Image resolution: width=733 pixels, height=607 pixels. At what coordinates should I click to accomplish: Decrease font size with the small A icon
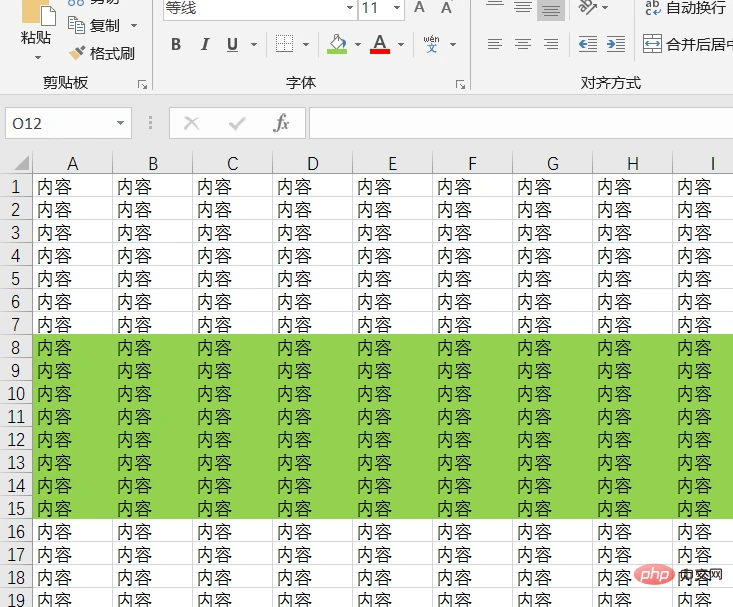446,8
